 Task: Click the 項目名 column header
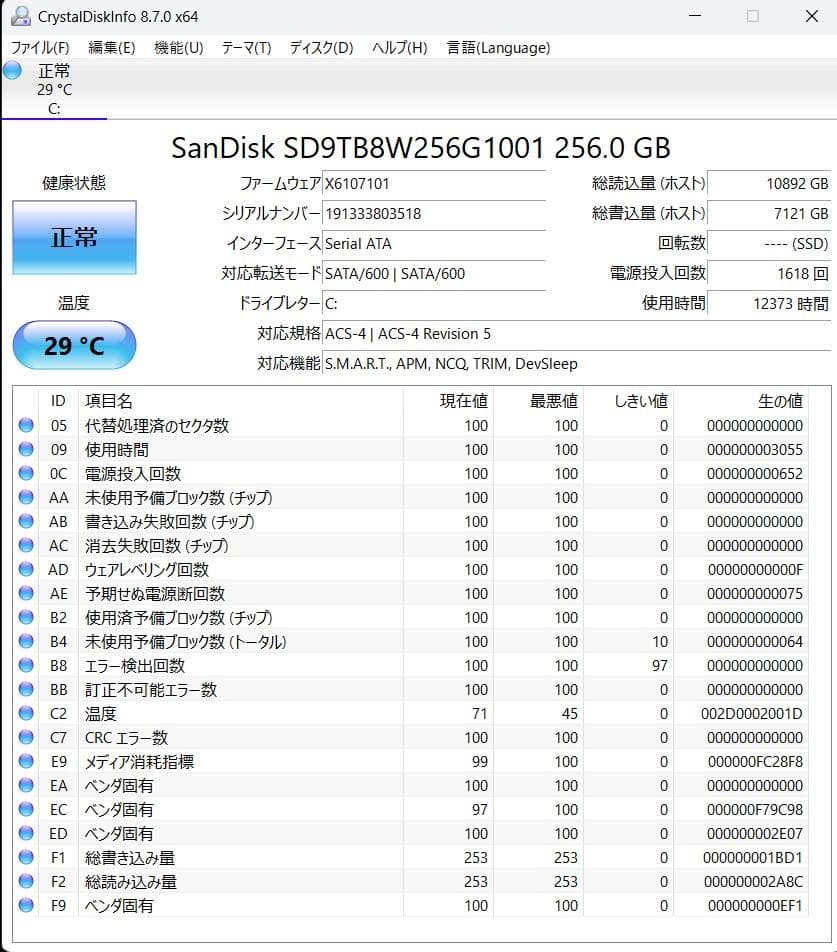tap(240, 401)
